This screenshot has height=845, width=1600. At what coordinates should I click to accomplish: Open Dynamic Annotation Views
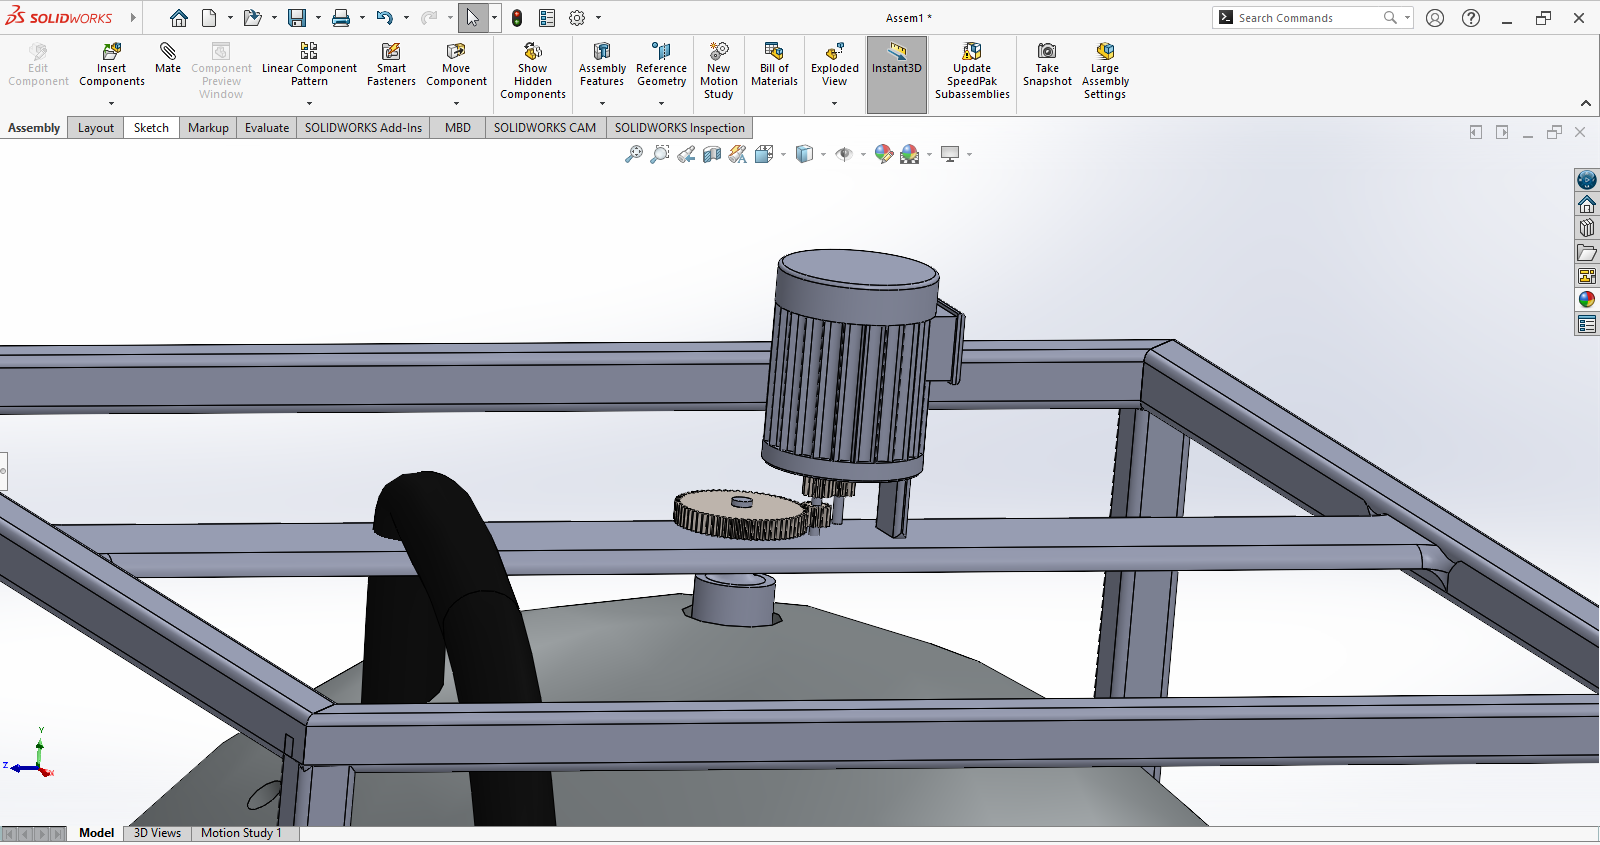click(738, 154)
